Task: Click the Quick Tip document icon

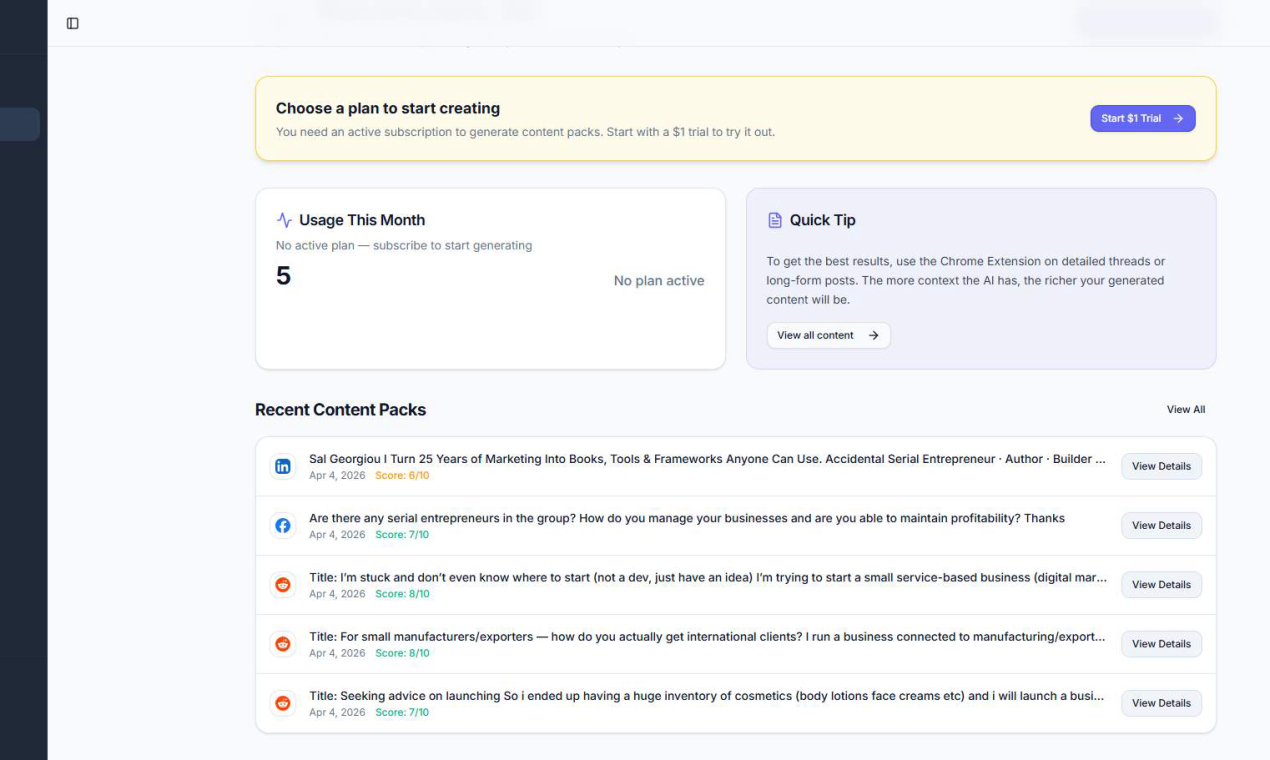Action: coord(775,220)
